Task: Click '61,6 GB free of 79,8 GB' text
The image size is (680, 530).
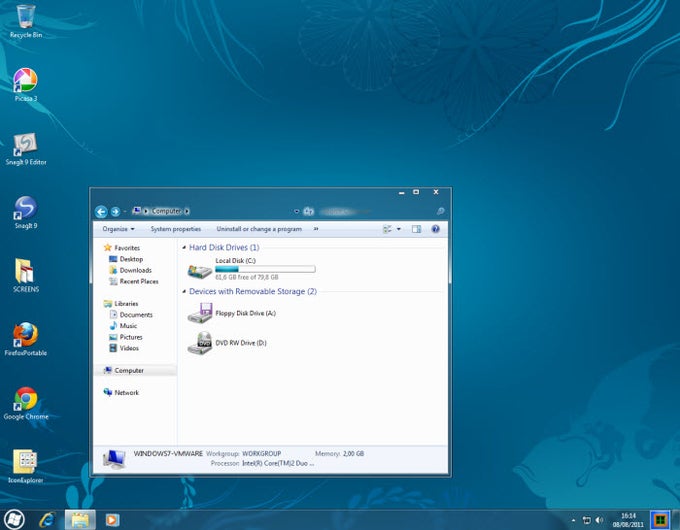Action: tap(246, 277)
